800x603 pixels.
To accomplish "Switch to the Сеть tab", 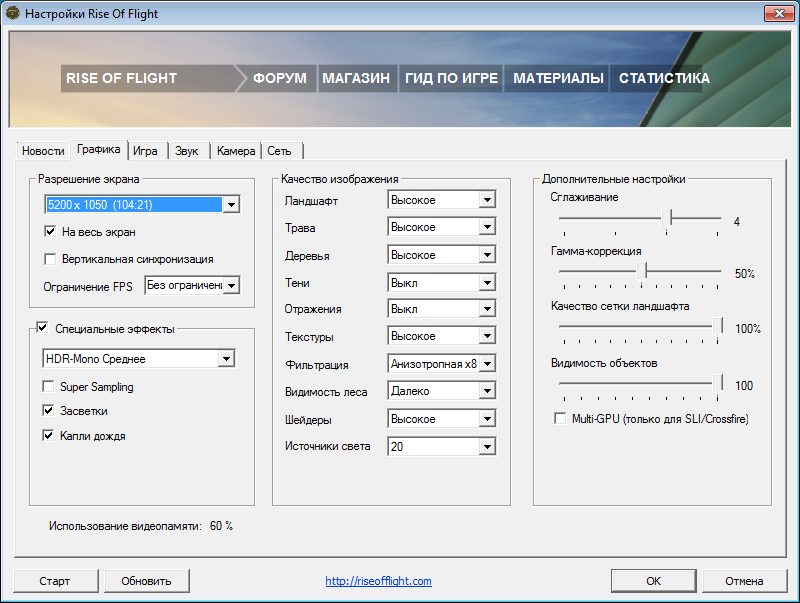I will [280, 151].
